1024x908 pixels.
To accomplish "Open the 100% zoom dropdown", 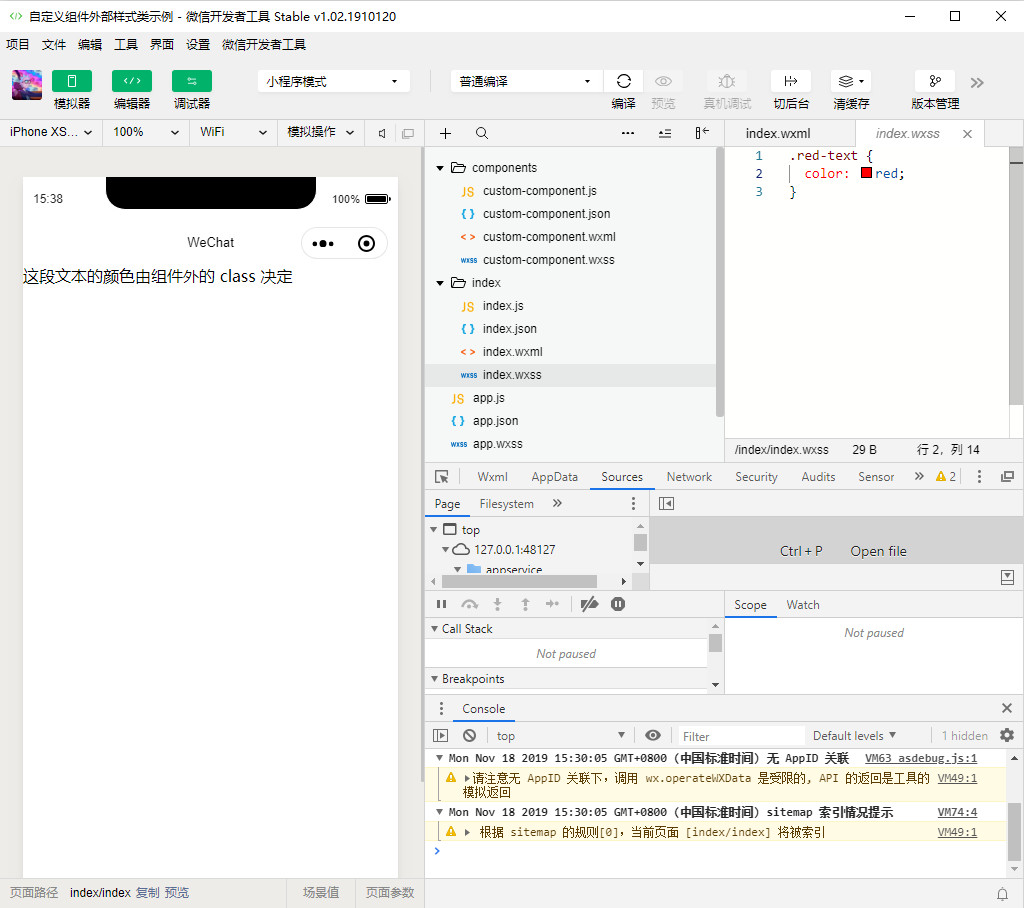I will coord(146,132).
